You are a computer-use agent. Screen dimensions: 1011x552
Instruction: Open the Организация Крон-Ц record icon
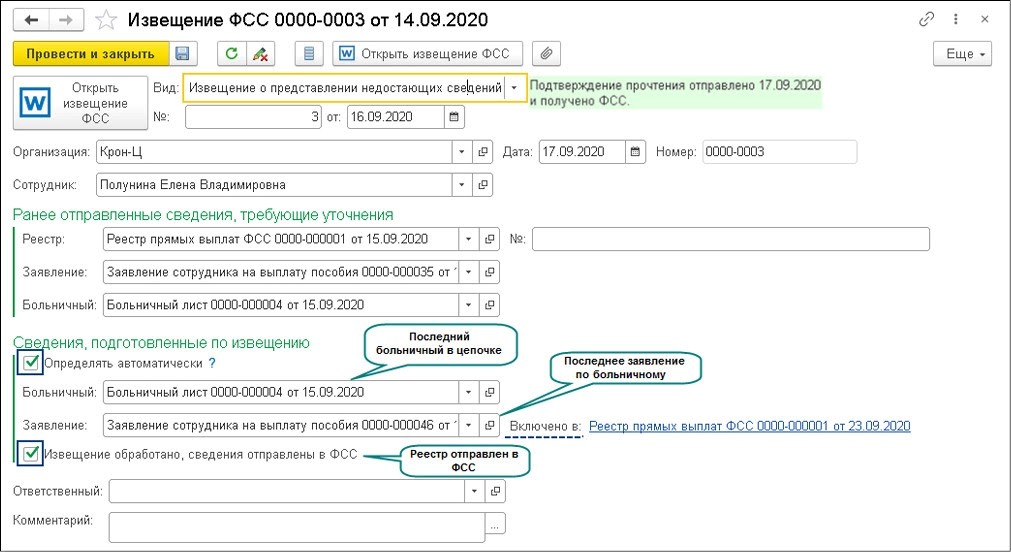click(484, 152)
